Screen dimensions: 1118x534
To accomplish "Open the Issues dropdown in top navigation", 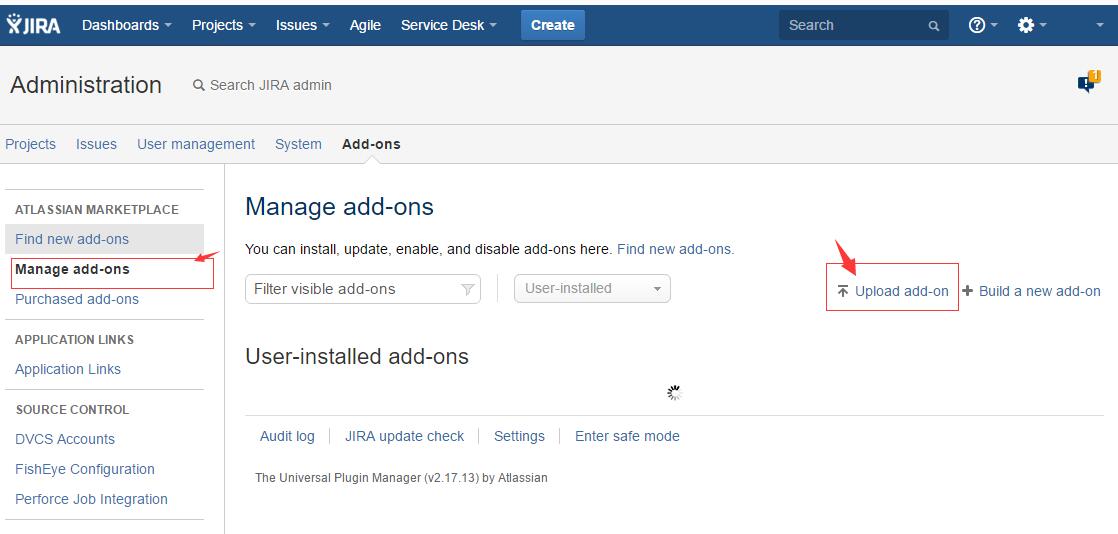I will click(303, 25).
